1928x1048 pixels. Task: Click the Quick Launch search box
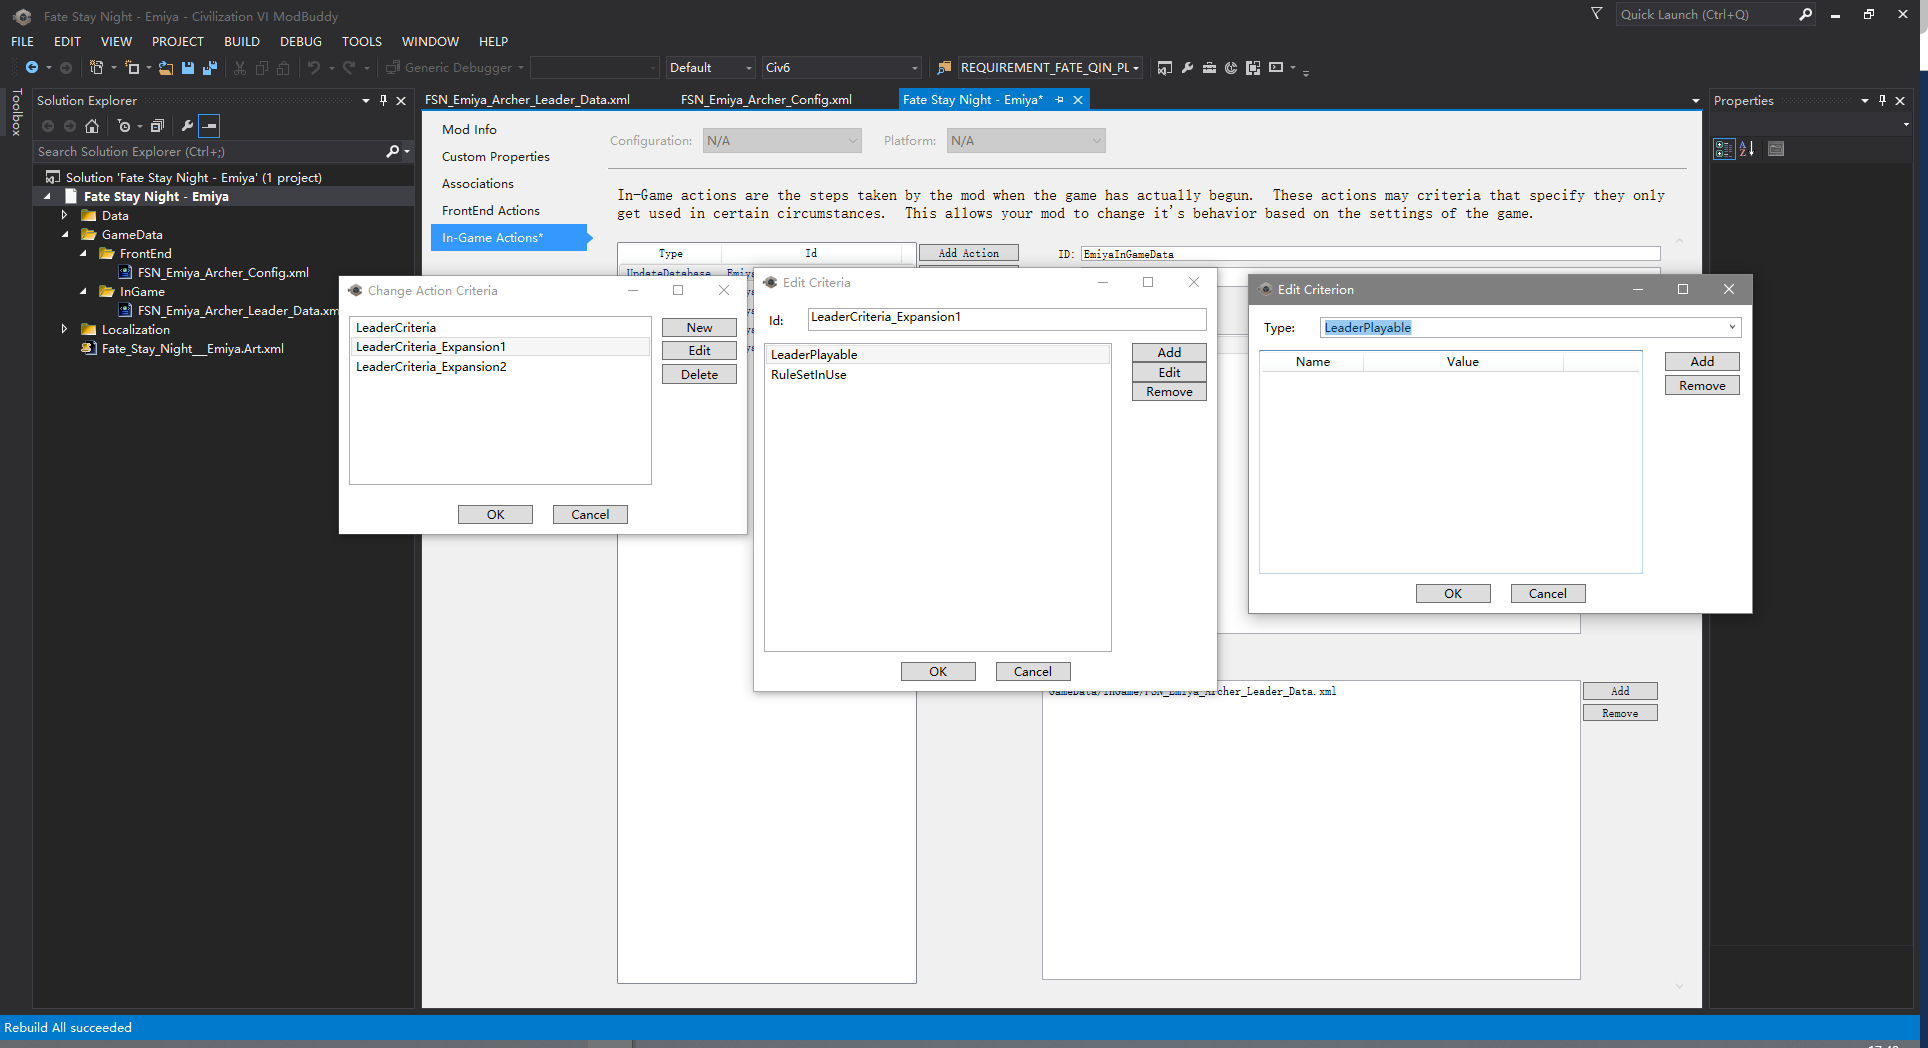[1705, 15]
